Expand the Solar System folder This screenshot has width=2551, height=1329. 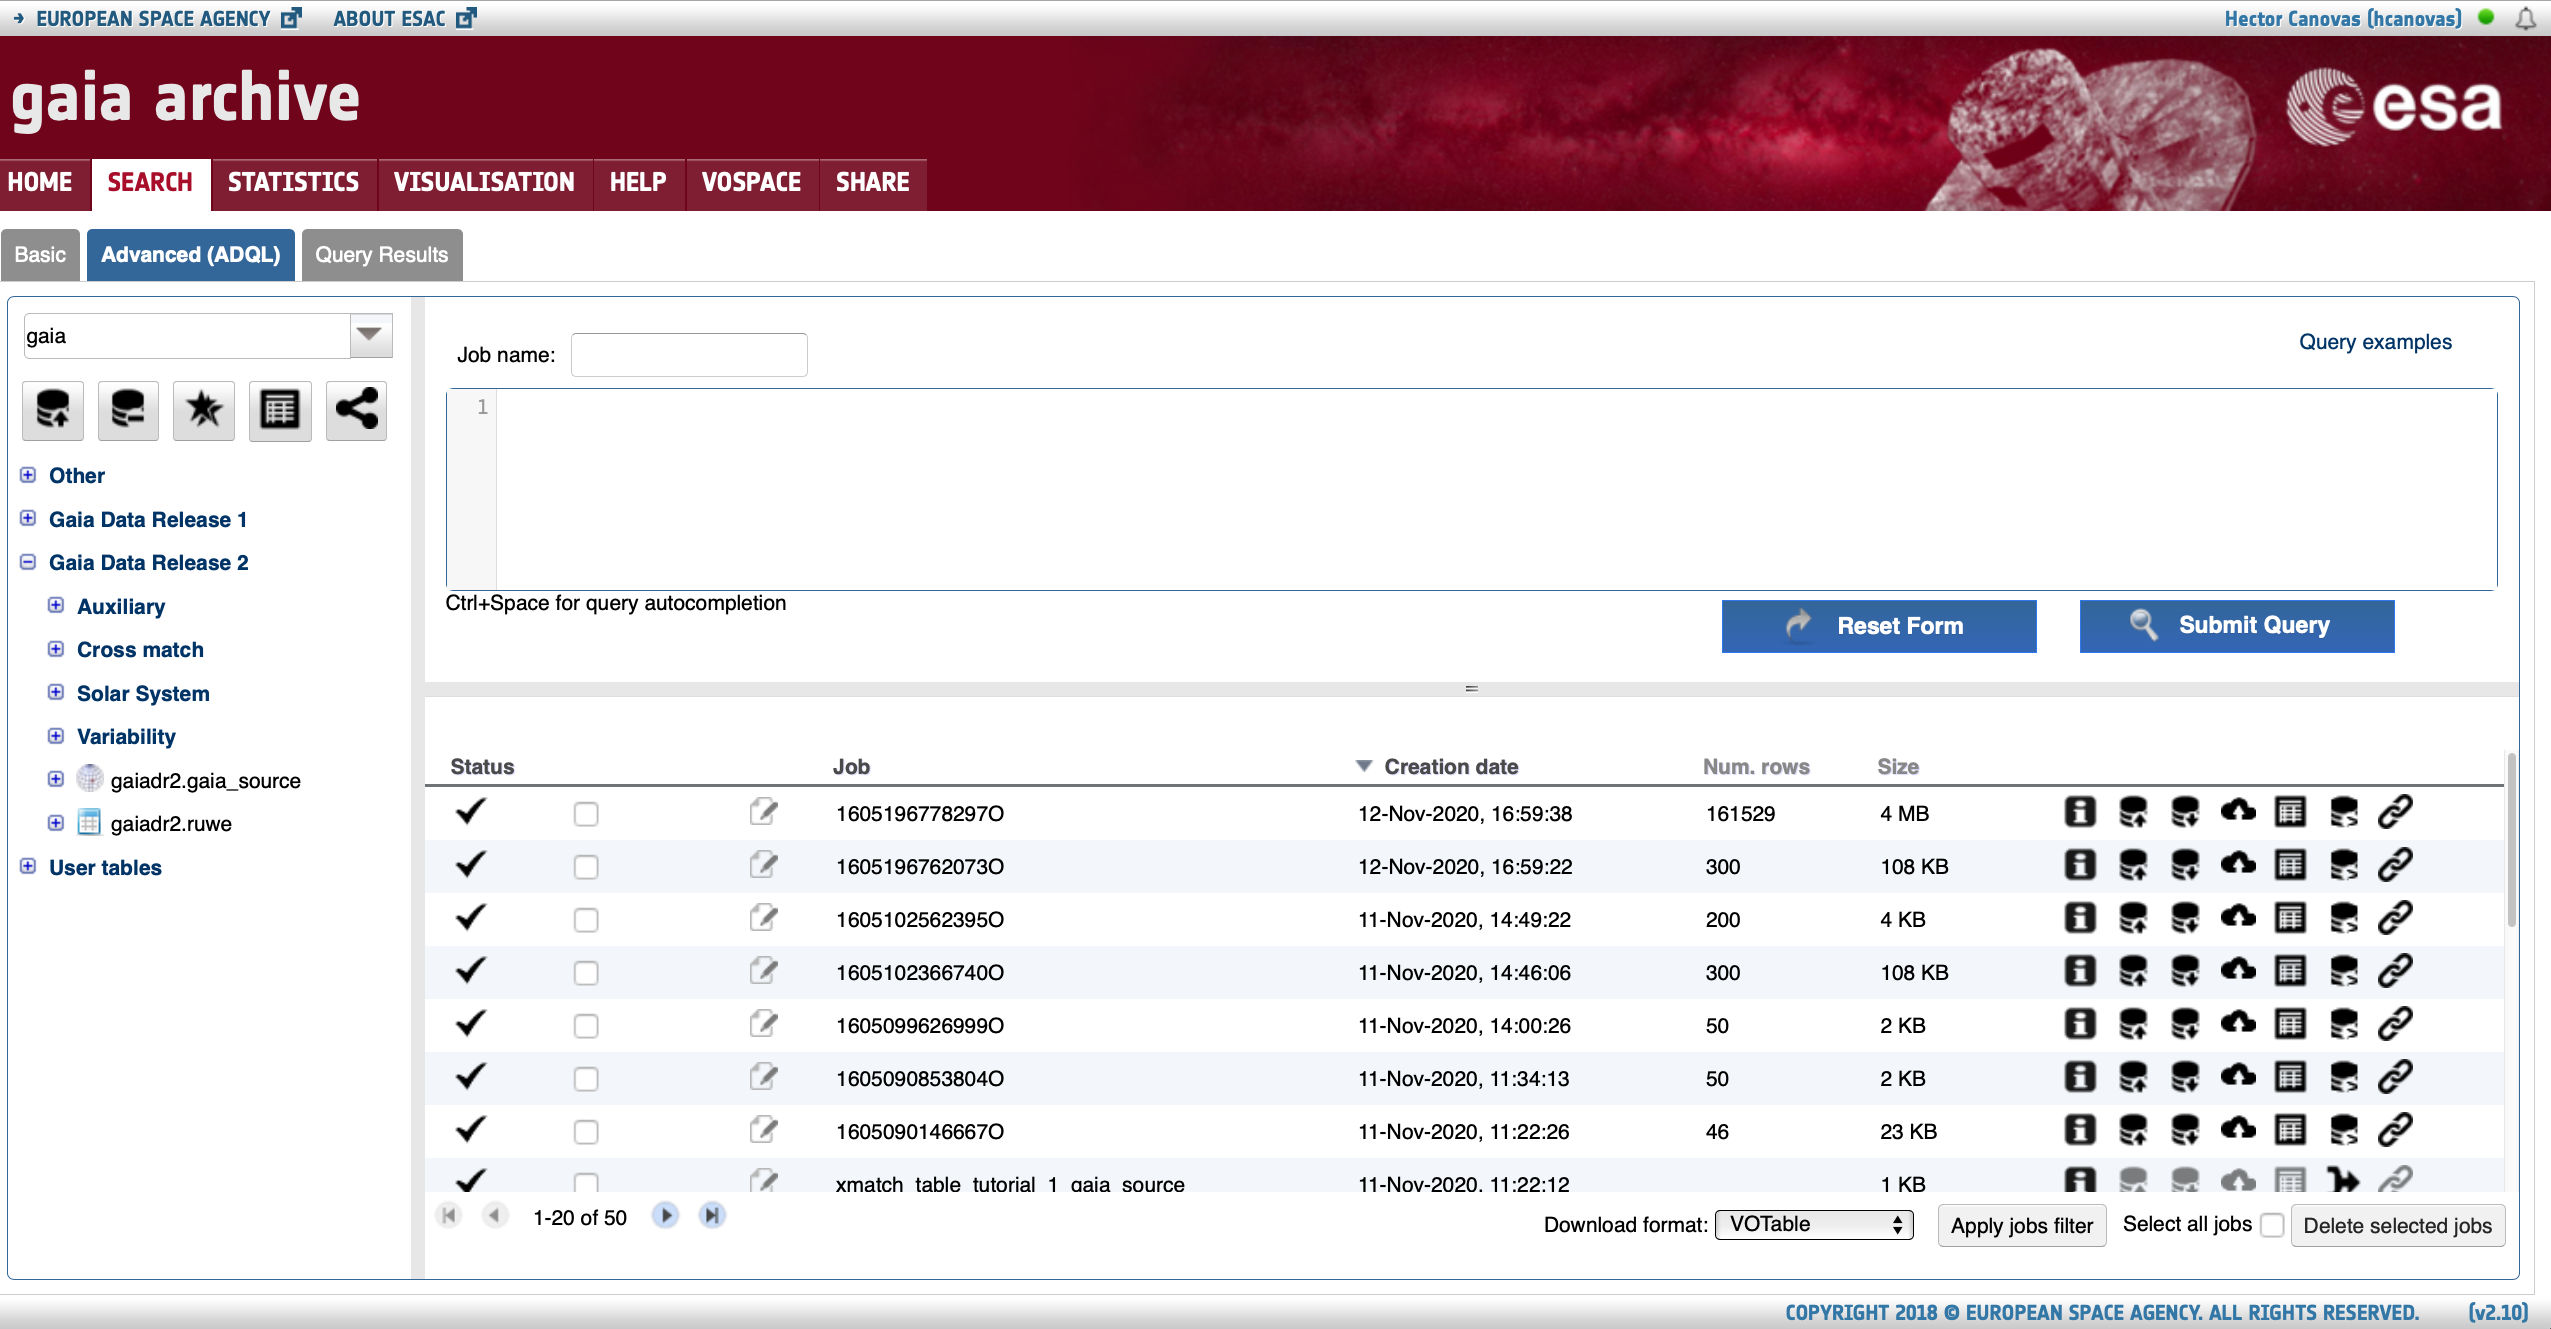56,692
